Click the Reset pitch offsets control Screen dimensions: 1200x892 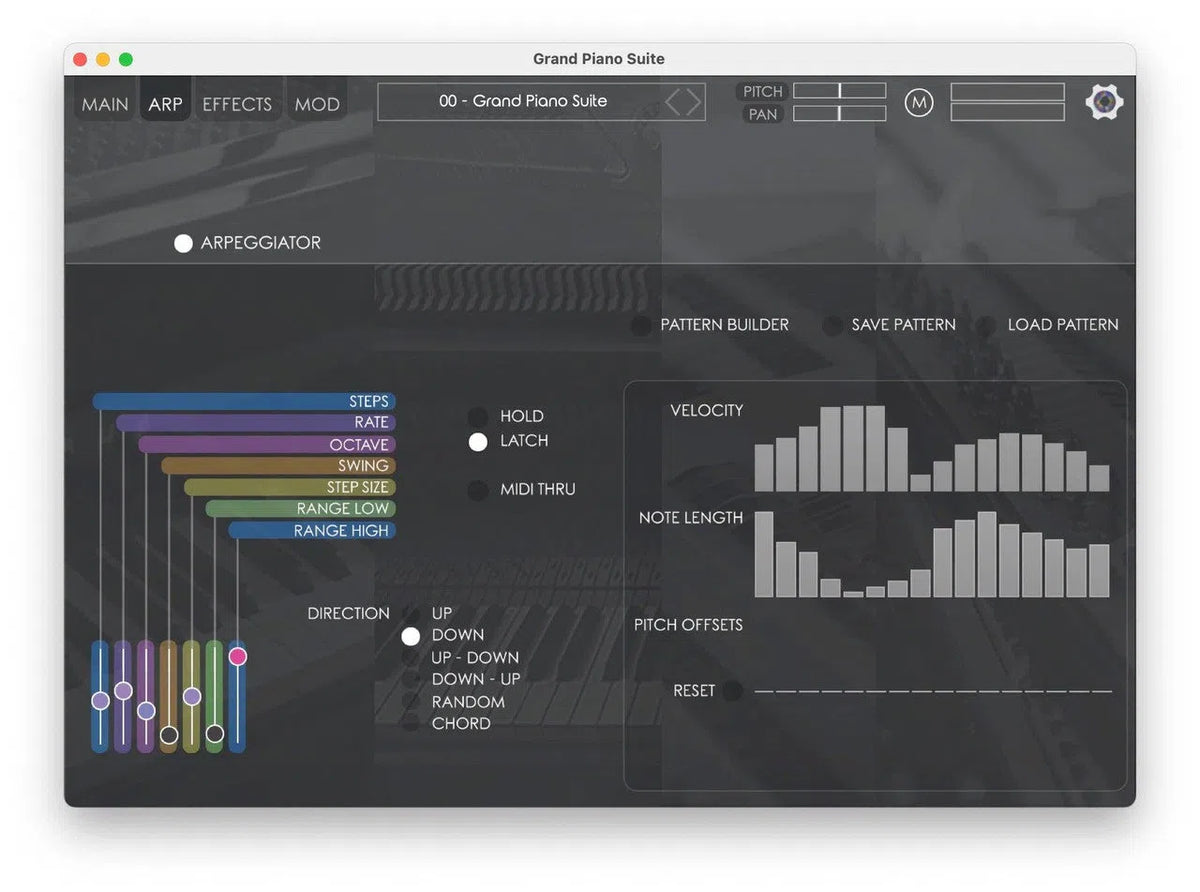pos(733,691)
